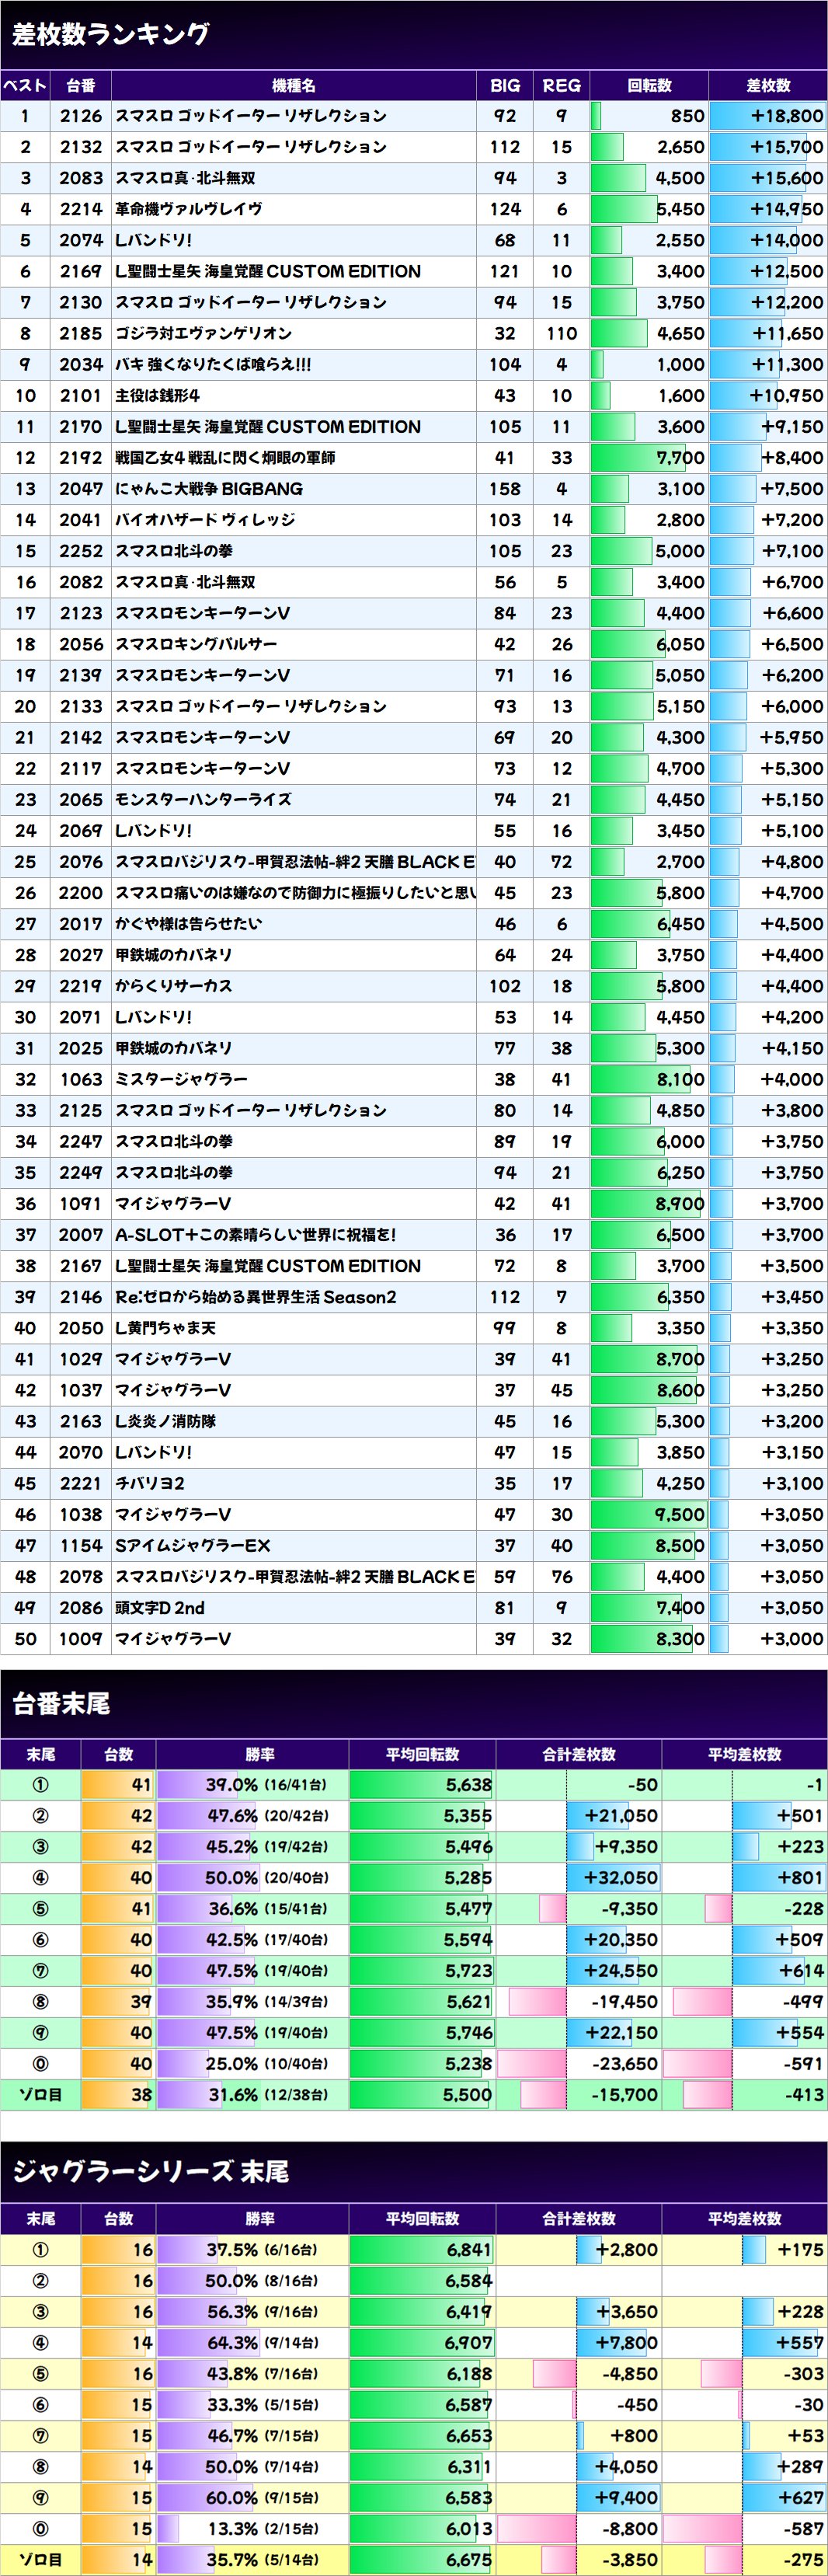Click the -8,800 total difference value
Screen dimensions: 828x2576
[630, 2529]
